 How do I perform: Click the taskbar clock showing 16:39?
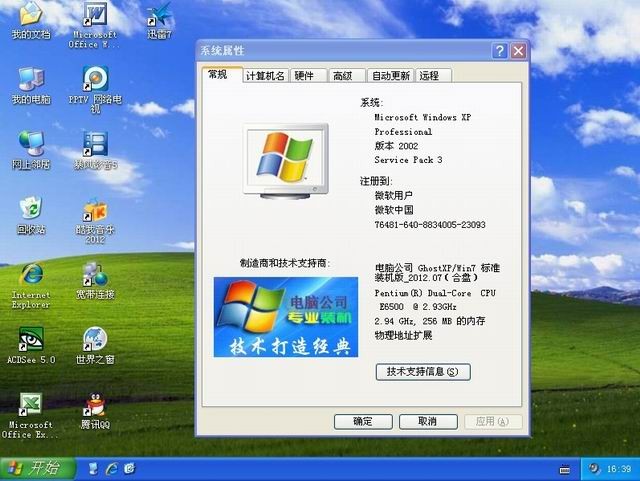click(619, 469)
